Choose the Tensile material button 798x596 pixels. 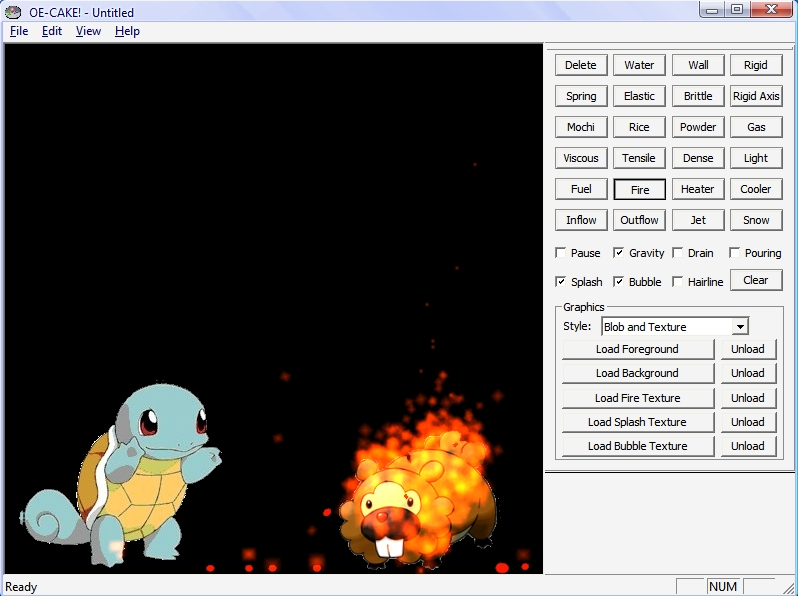(x=639, y=158)
